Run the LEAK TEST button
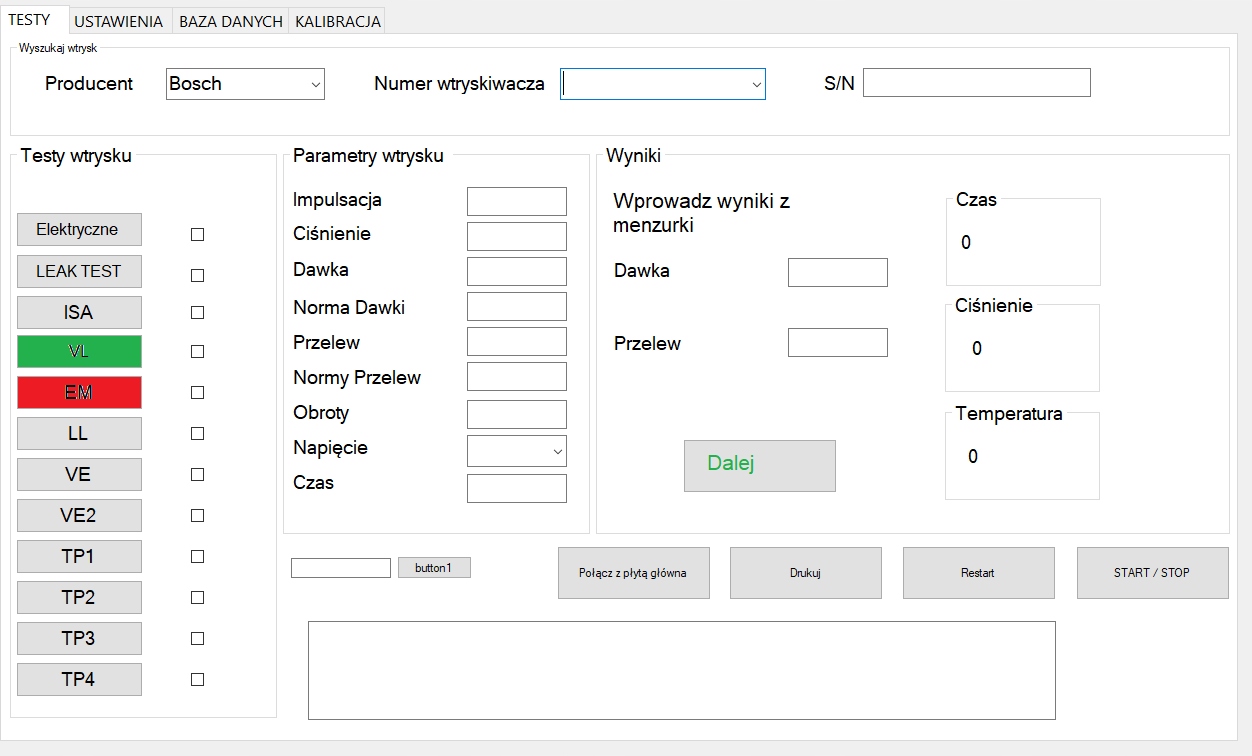 (79, 271)
